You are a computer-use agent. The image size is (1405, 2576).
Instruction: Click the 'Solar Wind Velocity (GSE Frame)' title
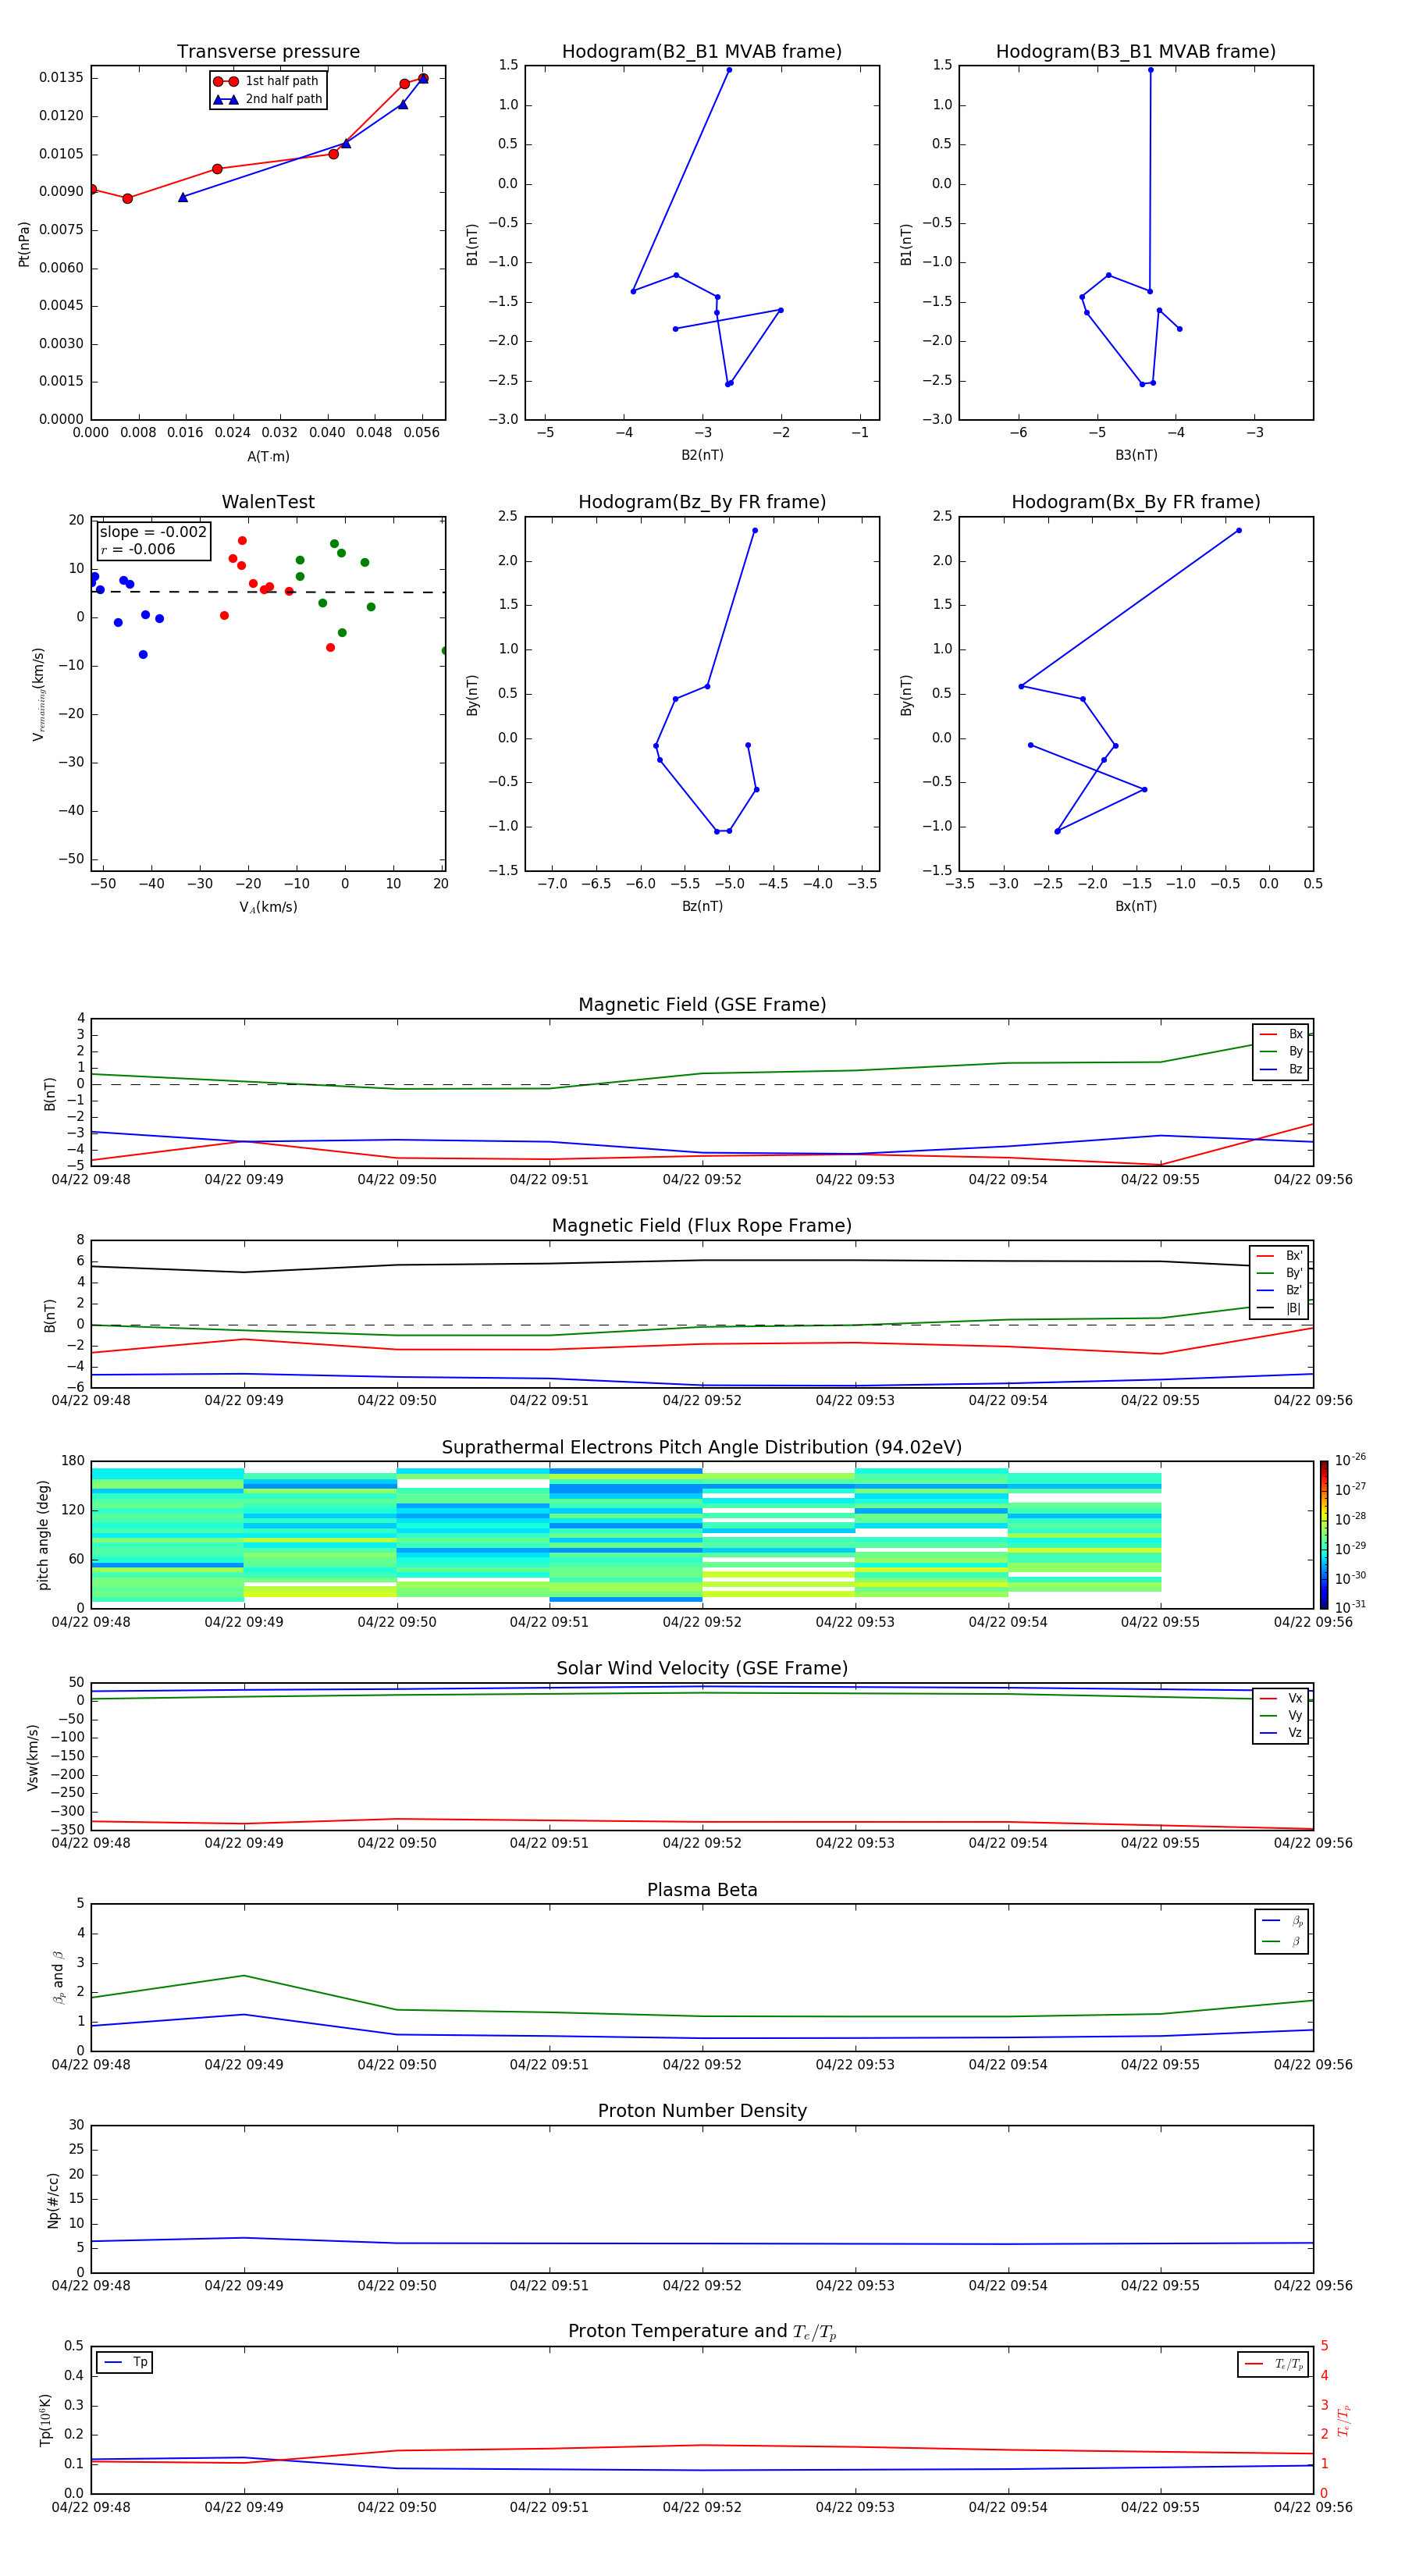pyautogui.click(x=702, y=1669)
